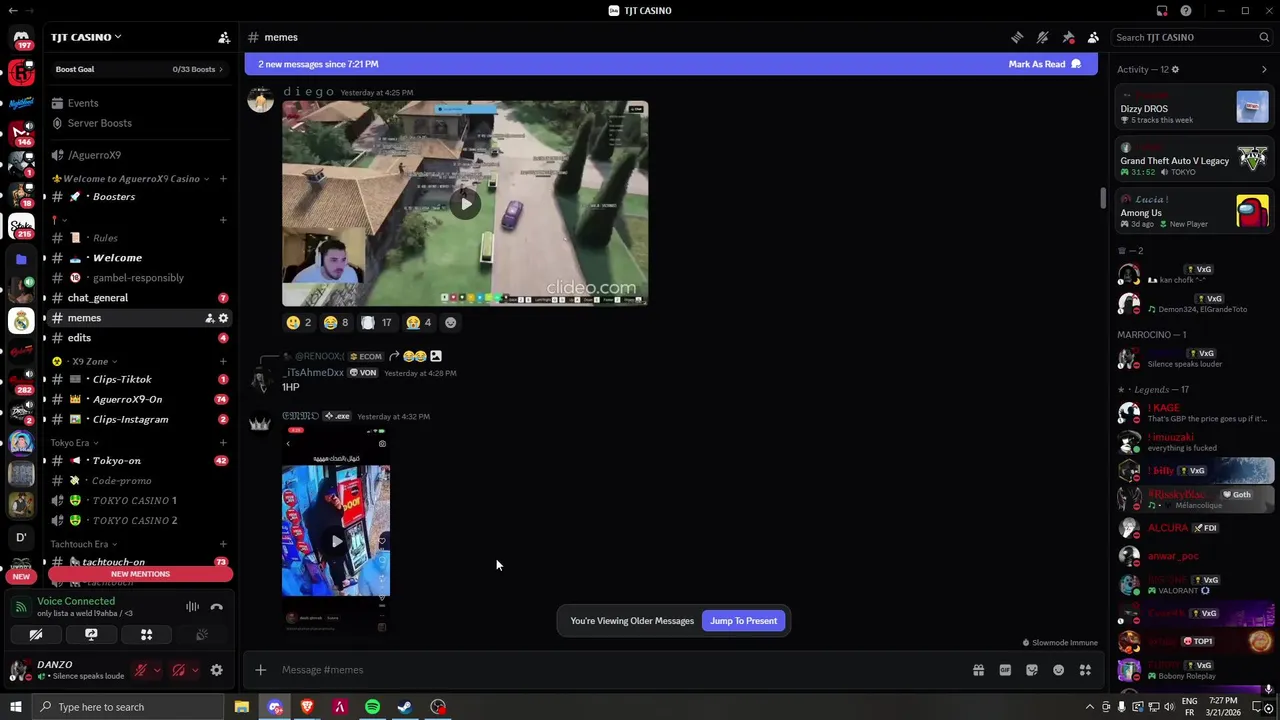Collapse the Tachtouch Era category

pos(84,544)
